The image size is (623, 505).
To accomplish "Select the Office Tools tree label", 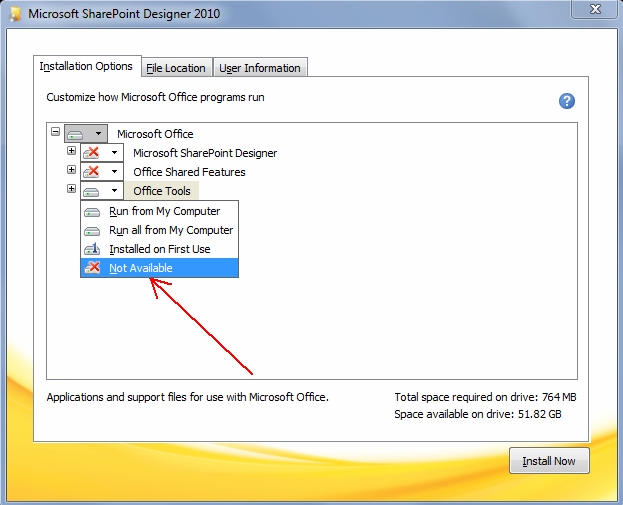I will tap(162, 191).
